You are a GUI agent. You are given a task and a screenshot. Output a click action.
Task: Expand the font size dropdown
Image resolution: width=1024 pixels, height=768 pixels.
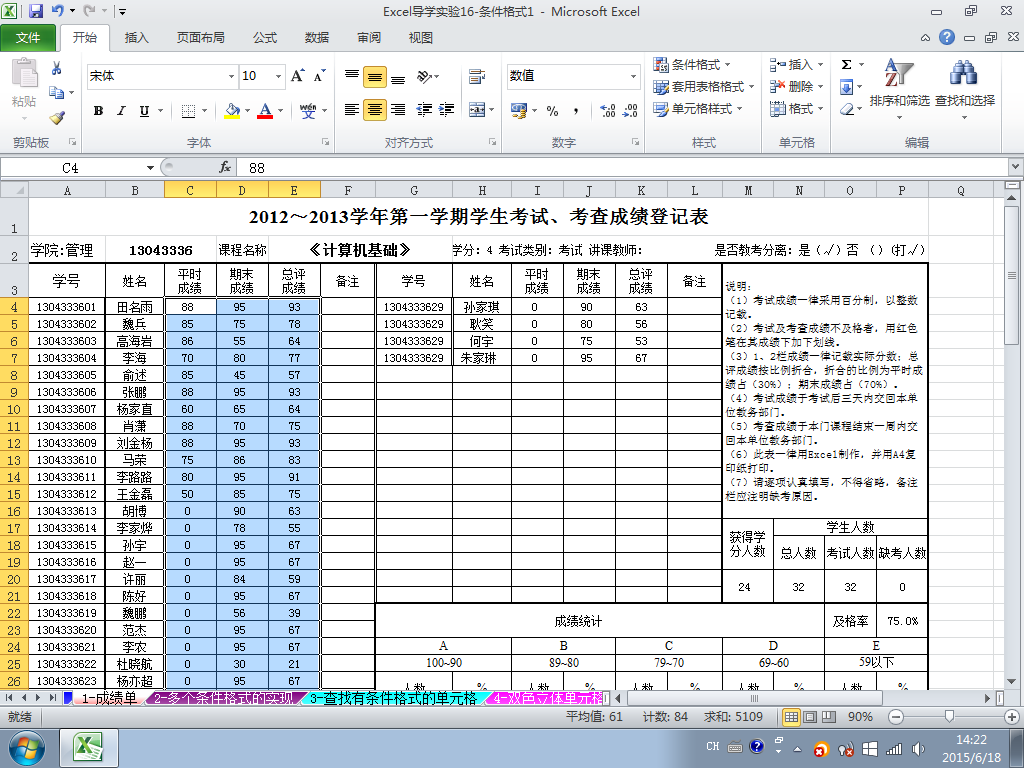tap(278, 76)
